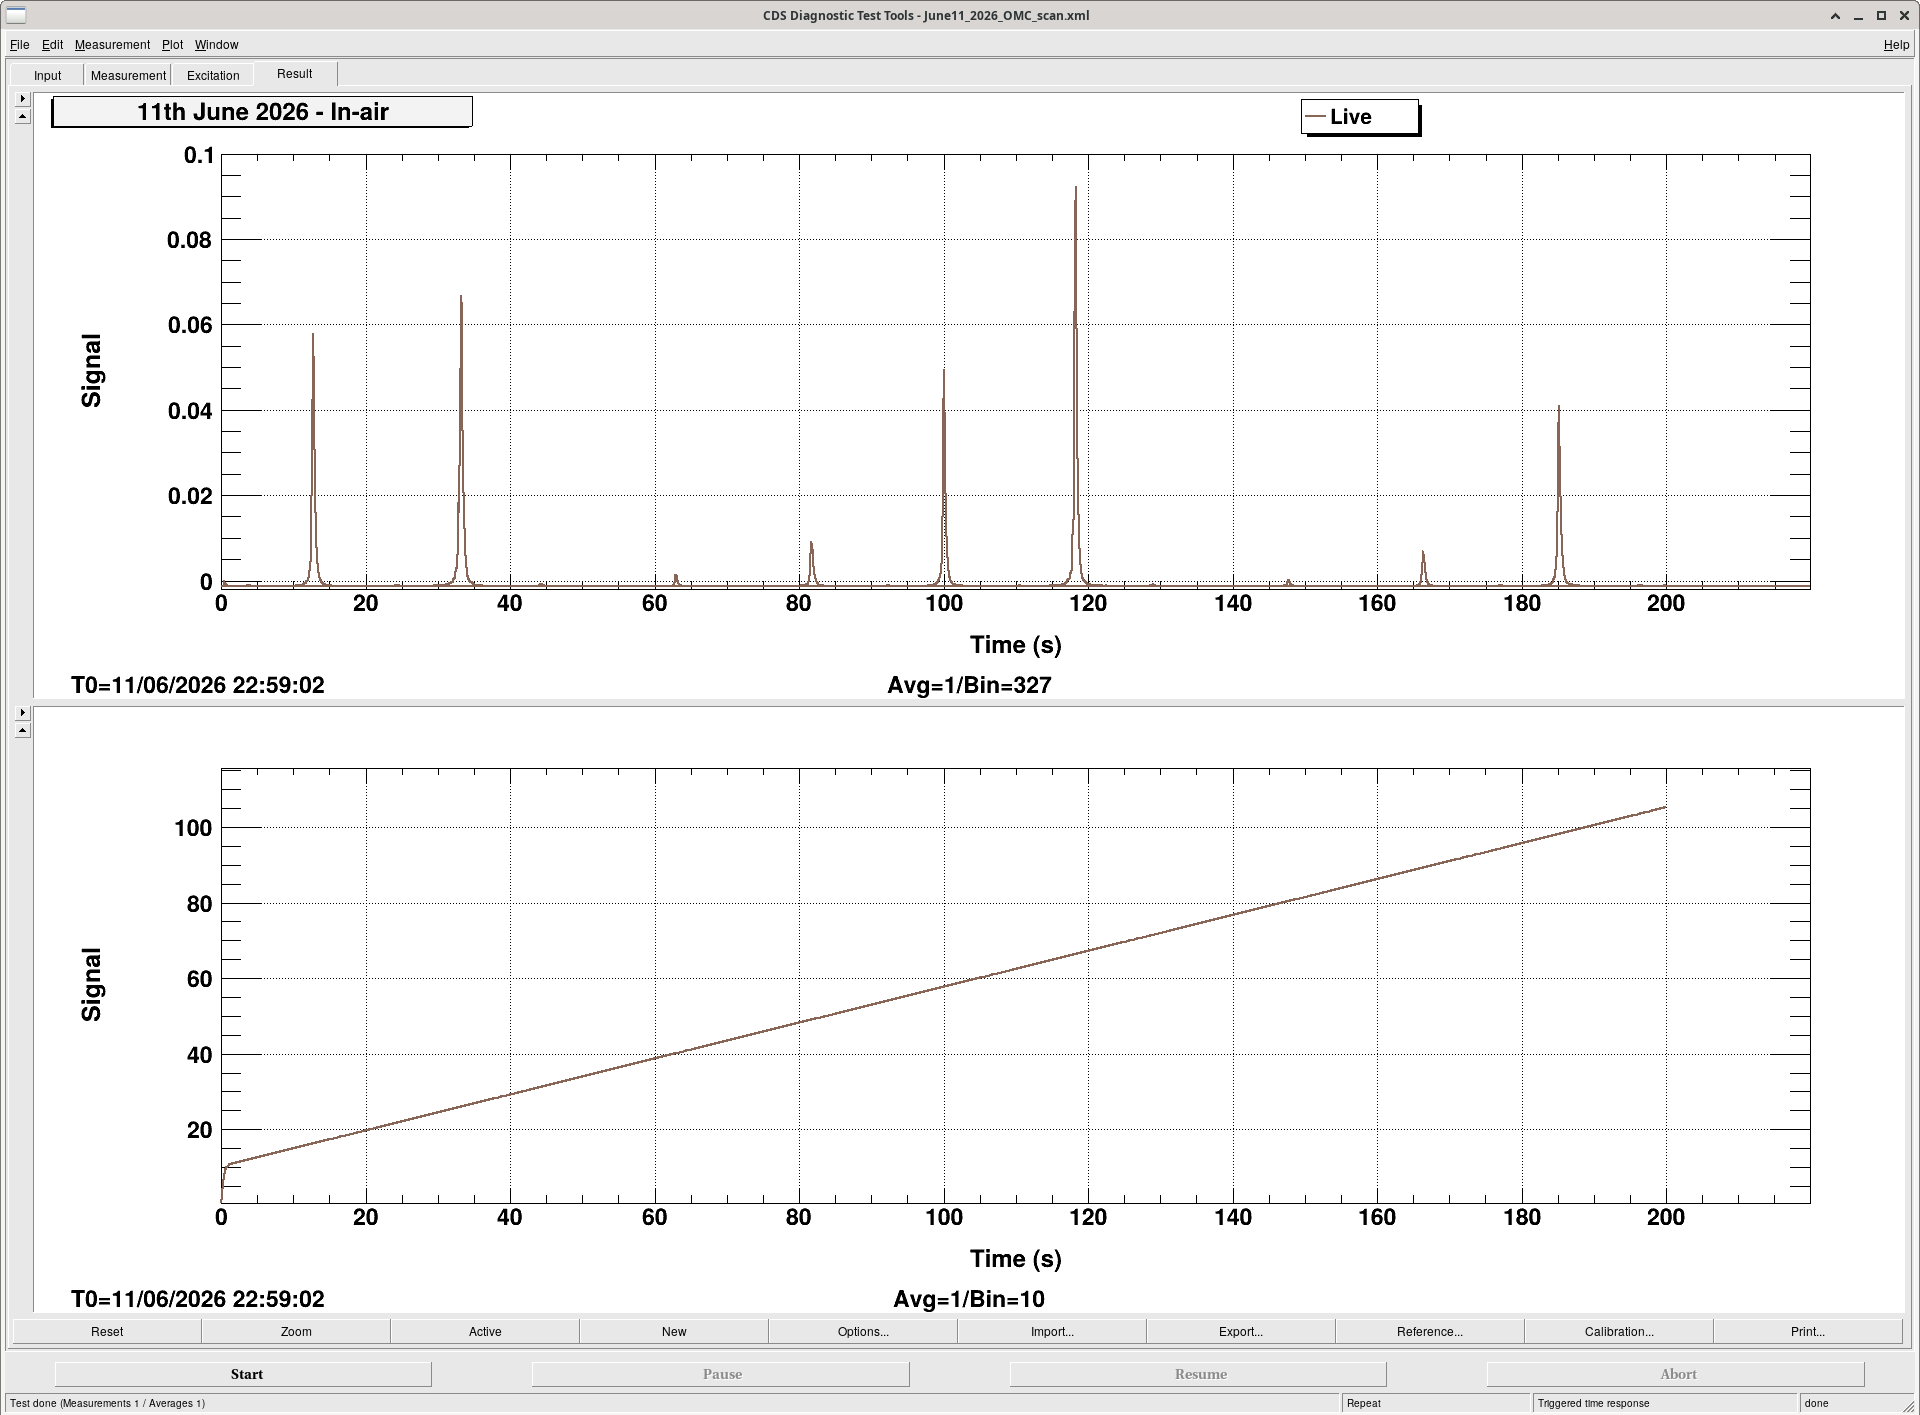
Task: Switch to the Measurement tab
Action: click(128, 75)
